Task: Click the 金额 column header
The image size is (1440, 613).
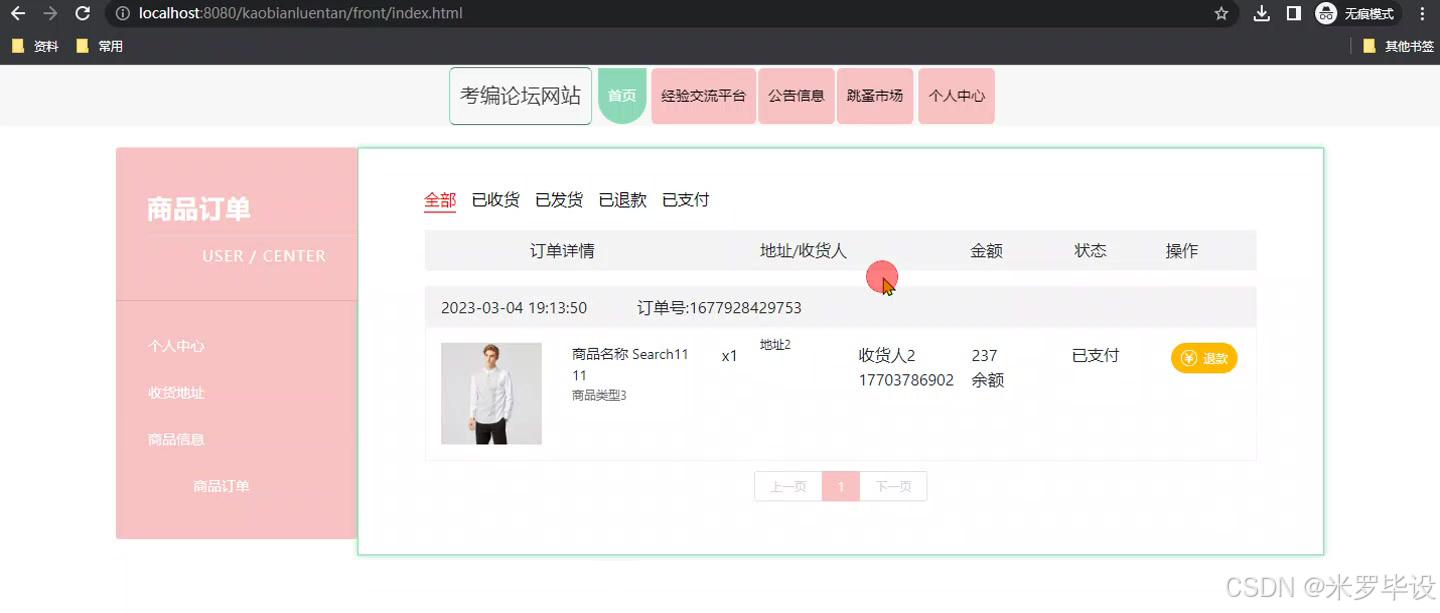Action: pos(986,251)
